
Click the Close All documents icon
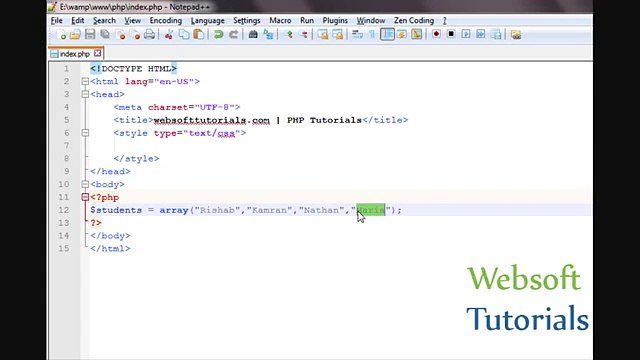(135, 35)
